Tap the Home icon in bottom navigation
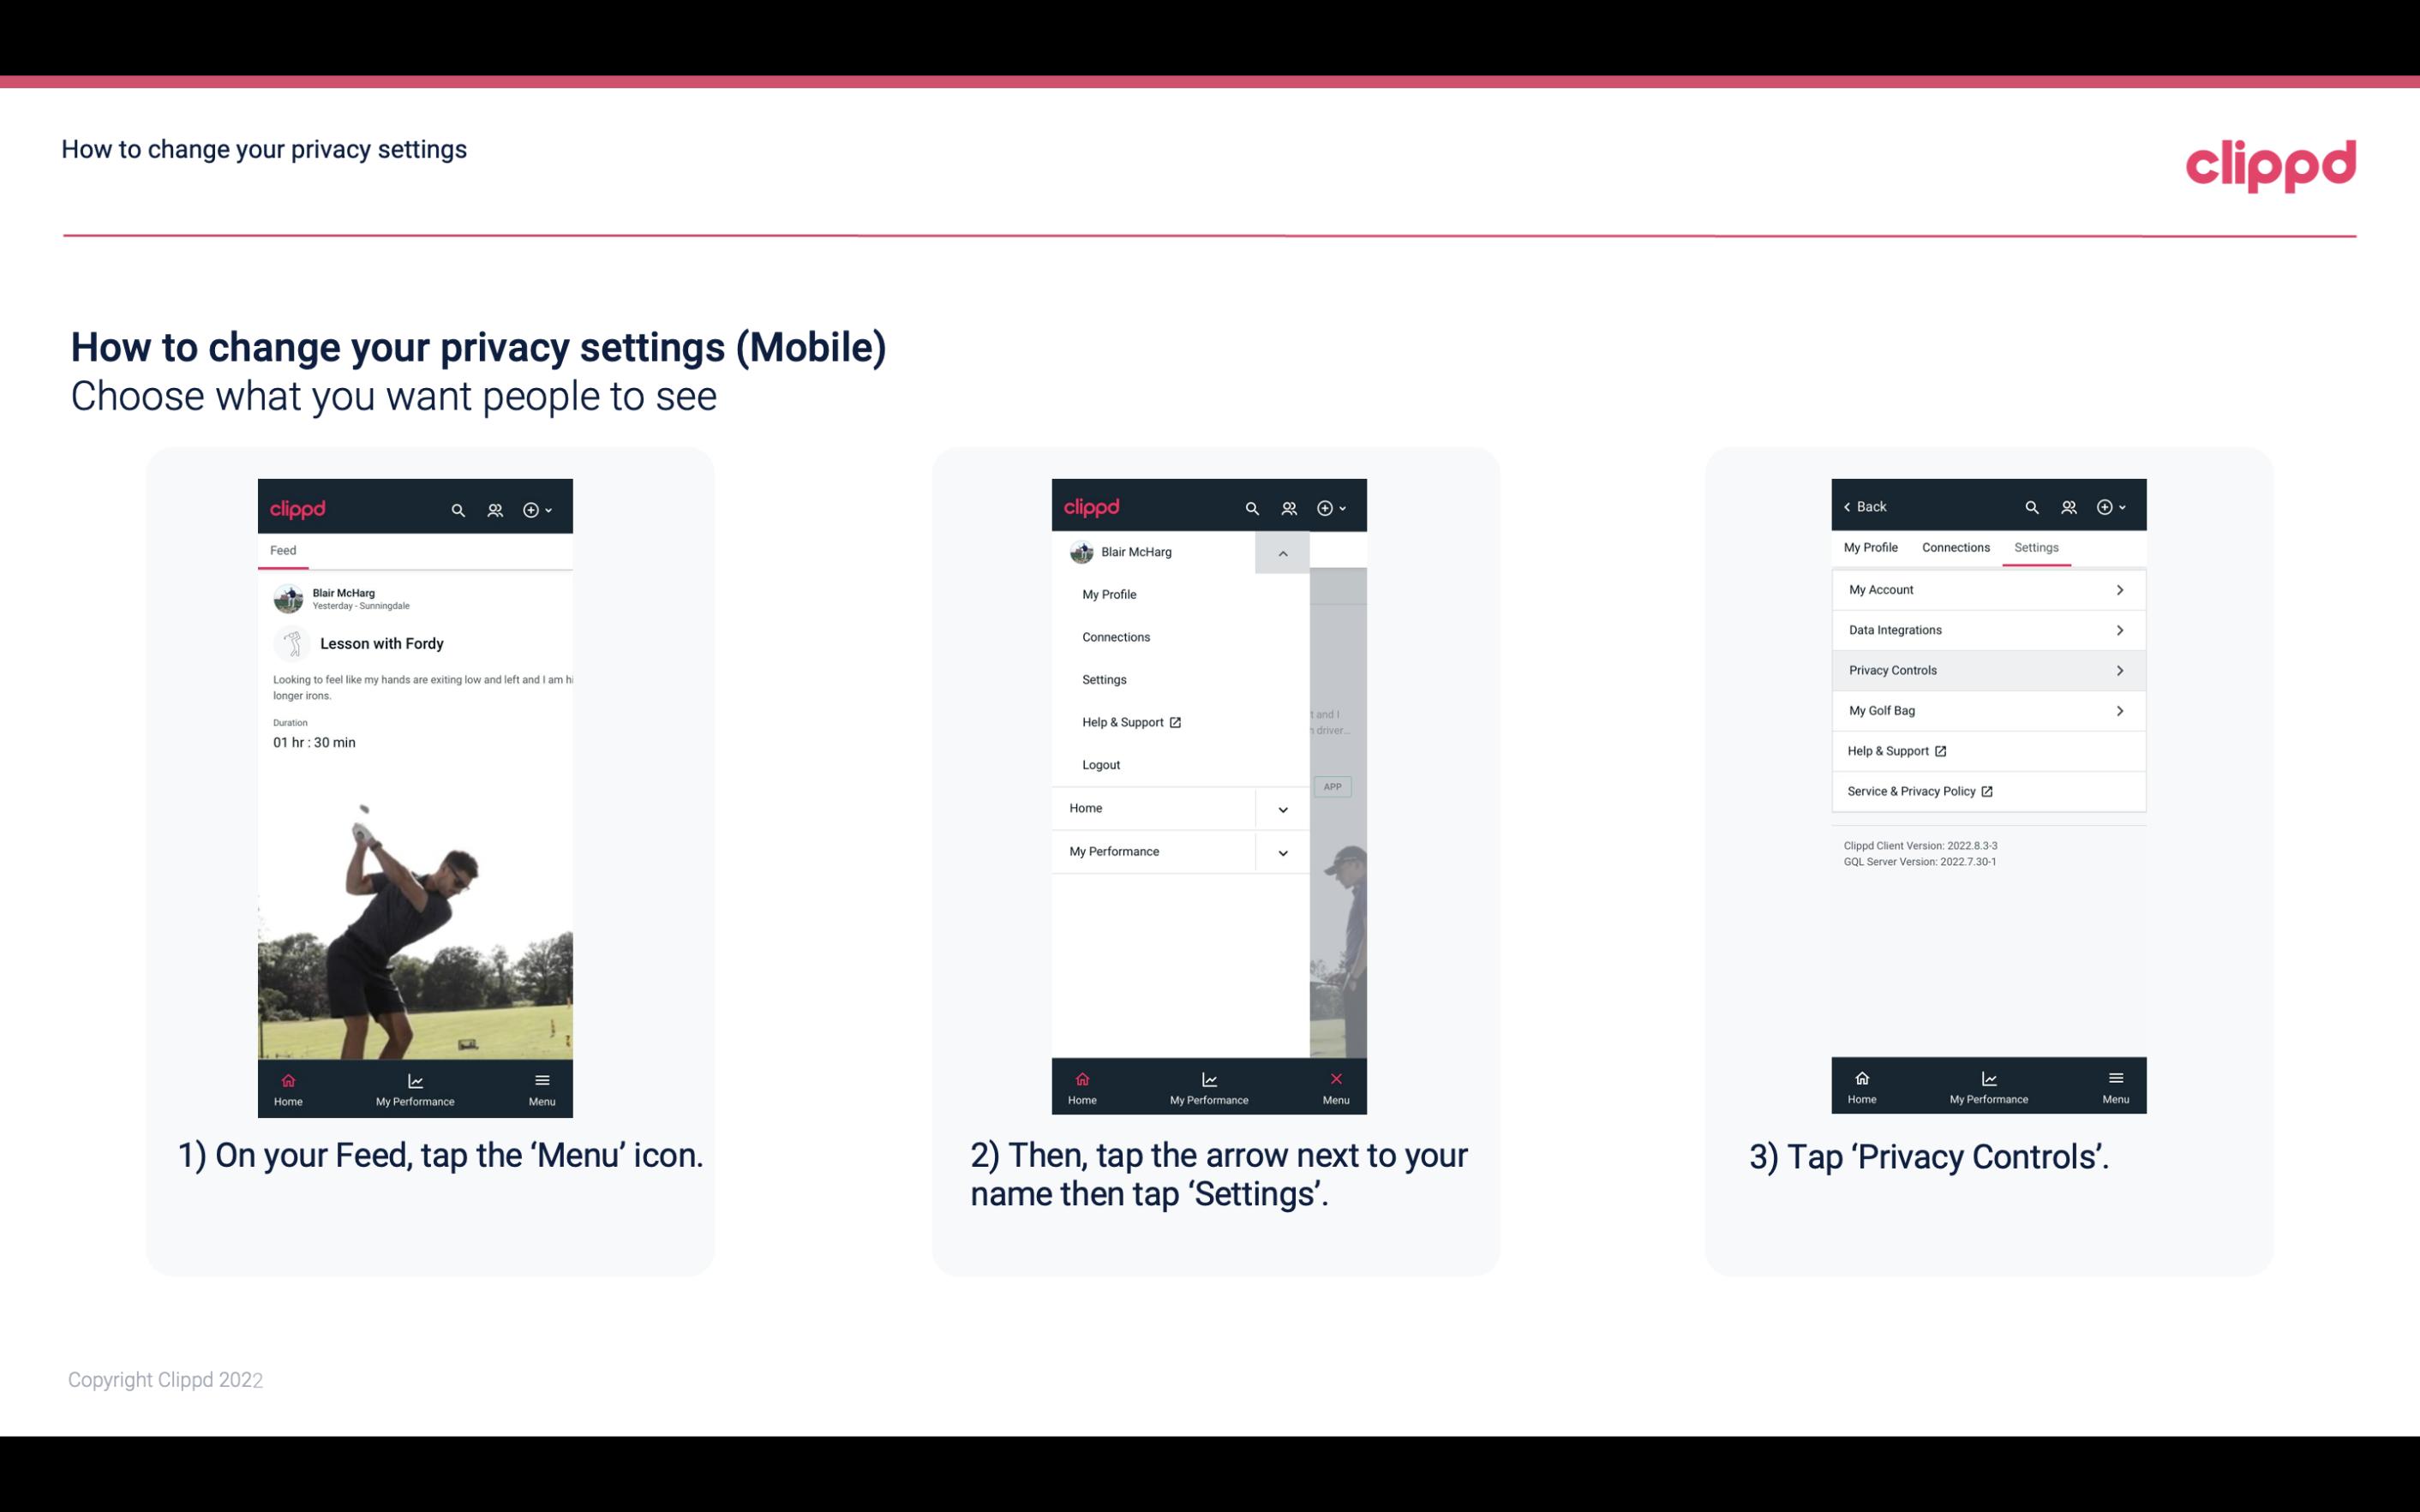2420x1512 pixels. (289, 1084)
